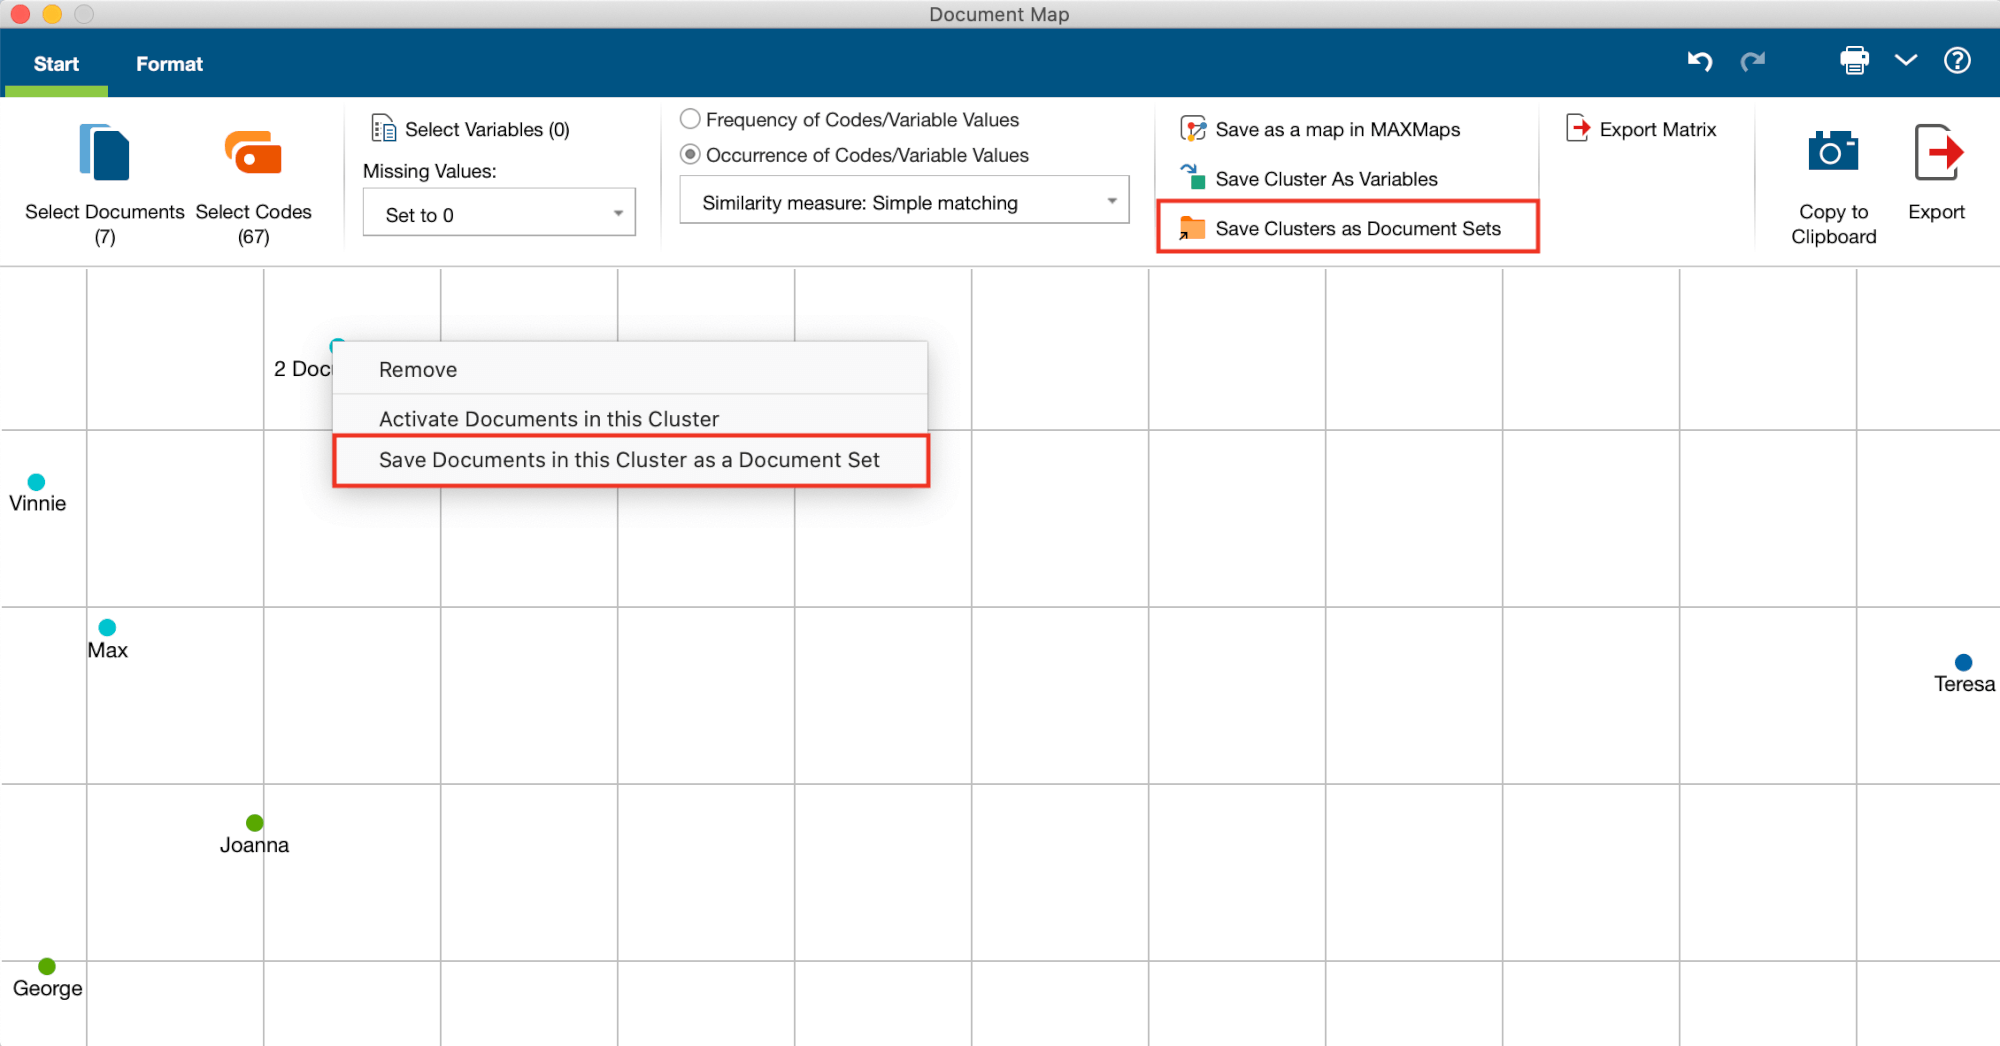
Task: Click the Print icon
Action: tap(1854, 61)
